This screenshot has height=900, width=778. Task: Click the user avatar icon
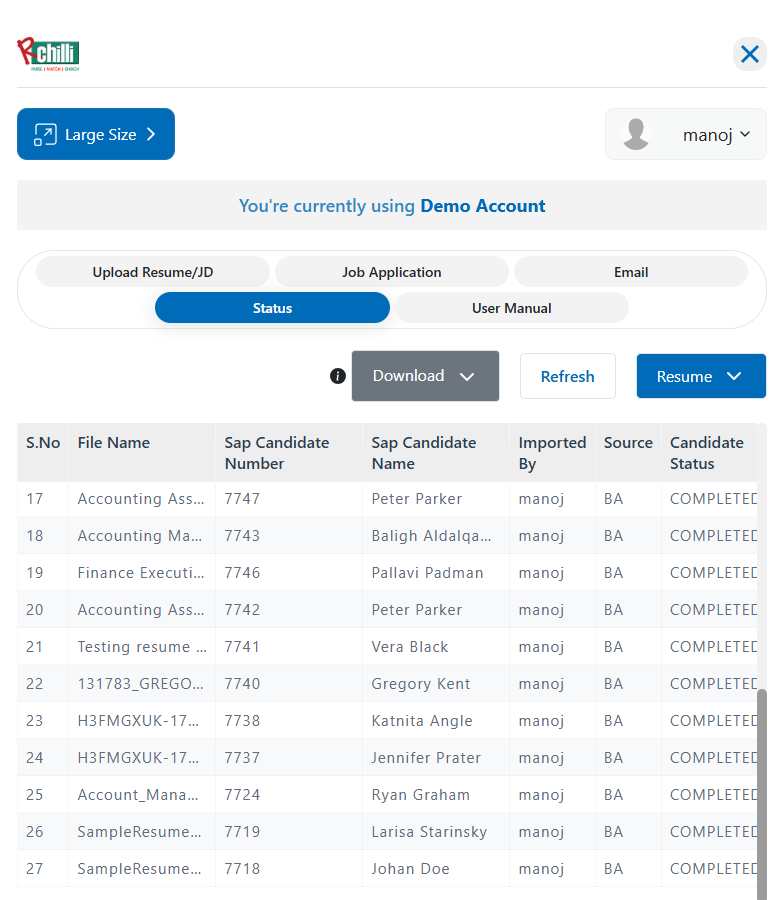point(636,135)
